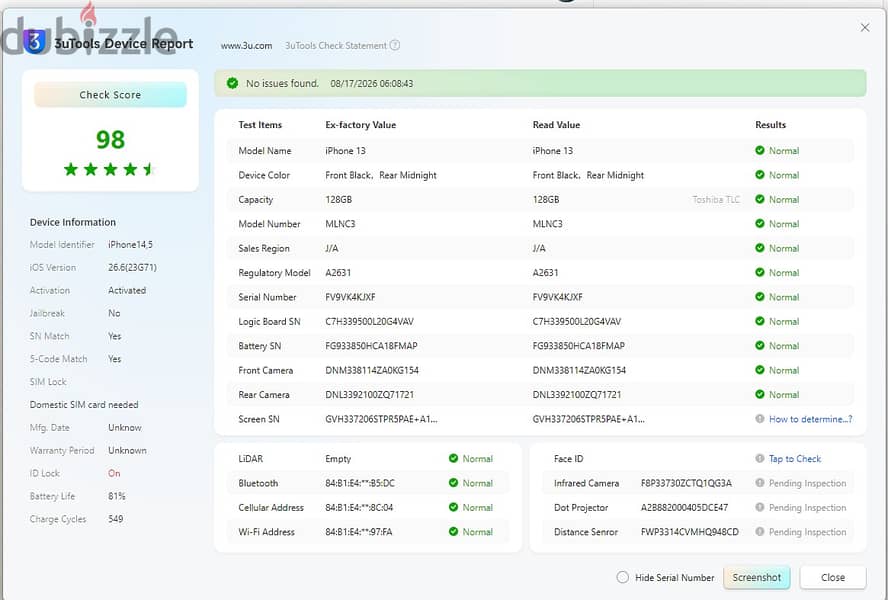Click the Cellular Address Normal check icon
This screenshot has width=888, height=600.
[453, 507]
